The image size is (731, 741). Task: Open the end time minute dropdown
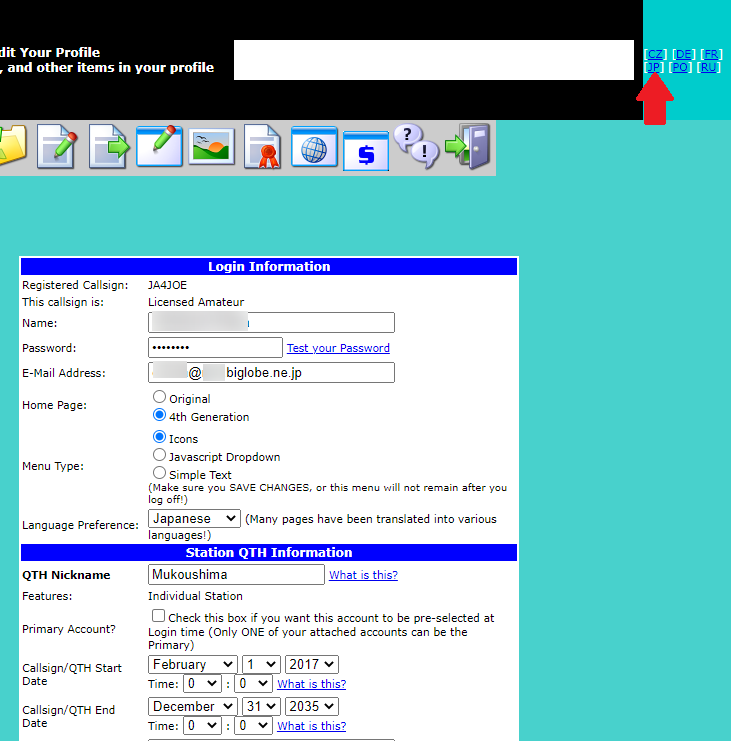coord(254,725)
